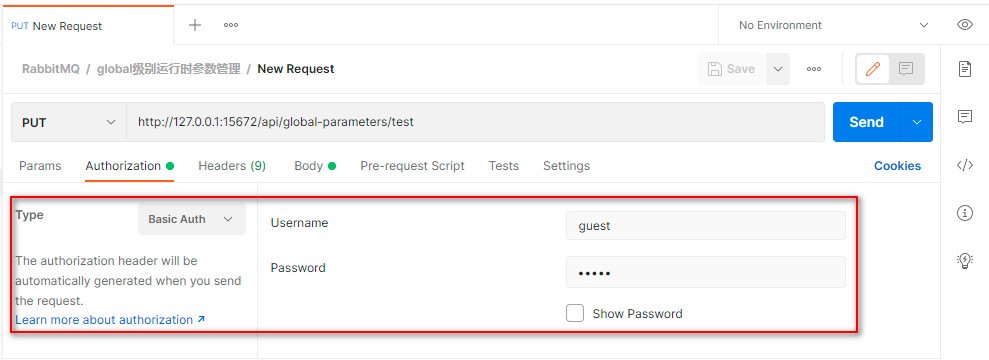This screenshot has height=360, width=989.
Task: Click the environment quick look eye icon
Action: coord(964,25)
